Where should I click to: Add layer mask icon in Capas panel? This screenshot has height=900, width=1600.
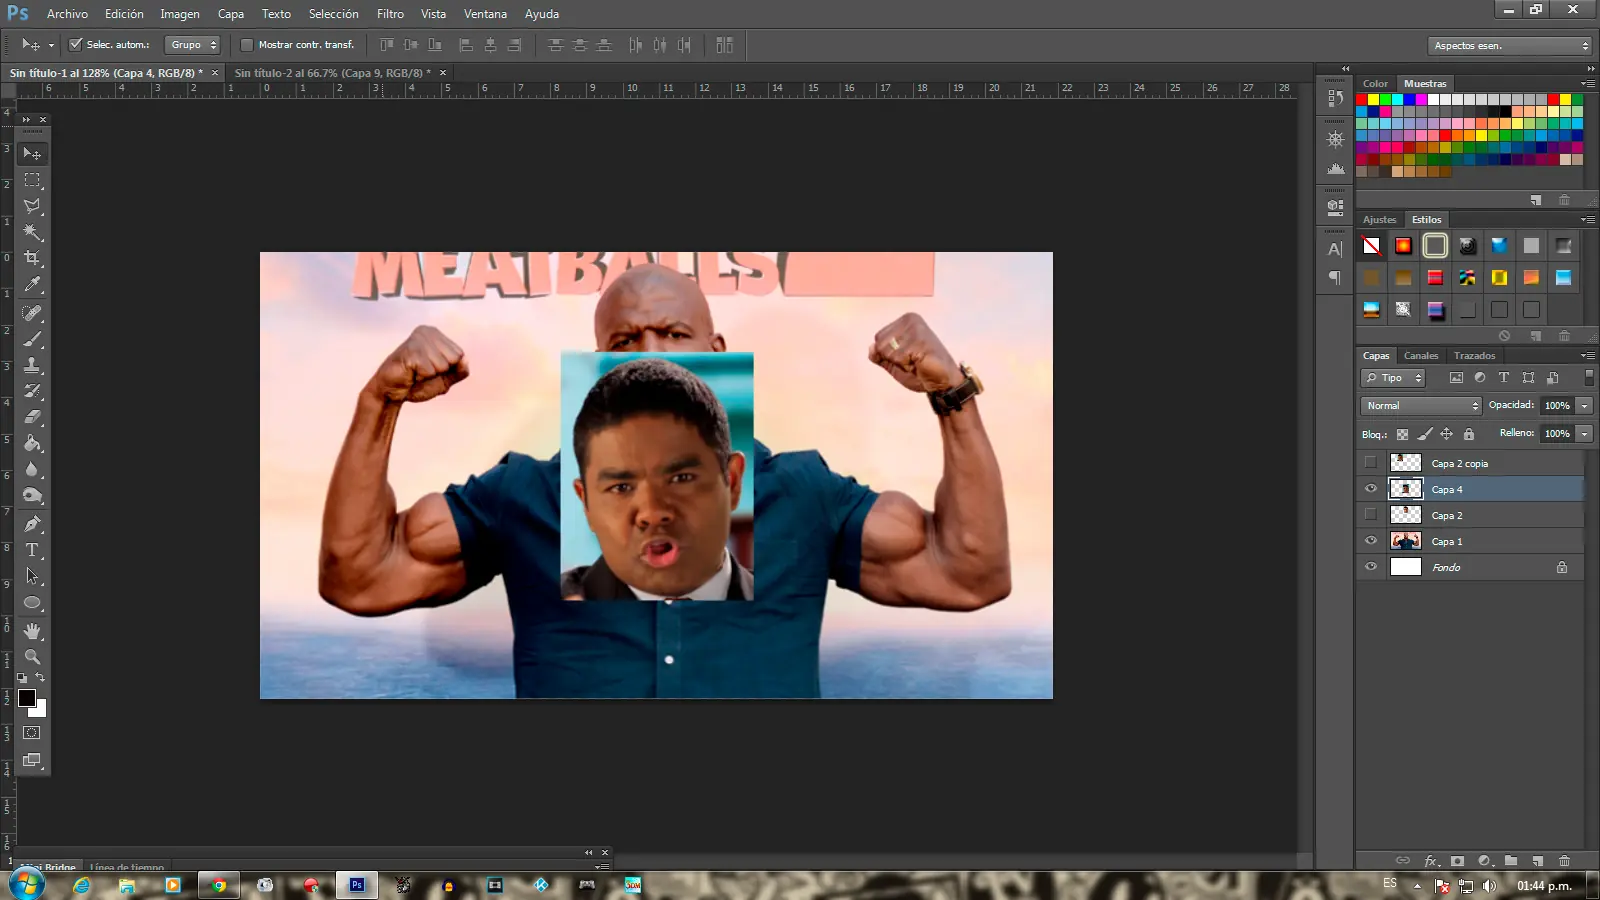1457,860
